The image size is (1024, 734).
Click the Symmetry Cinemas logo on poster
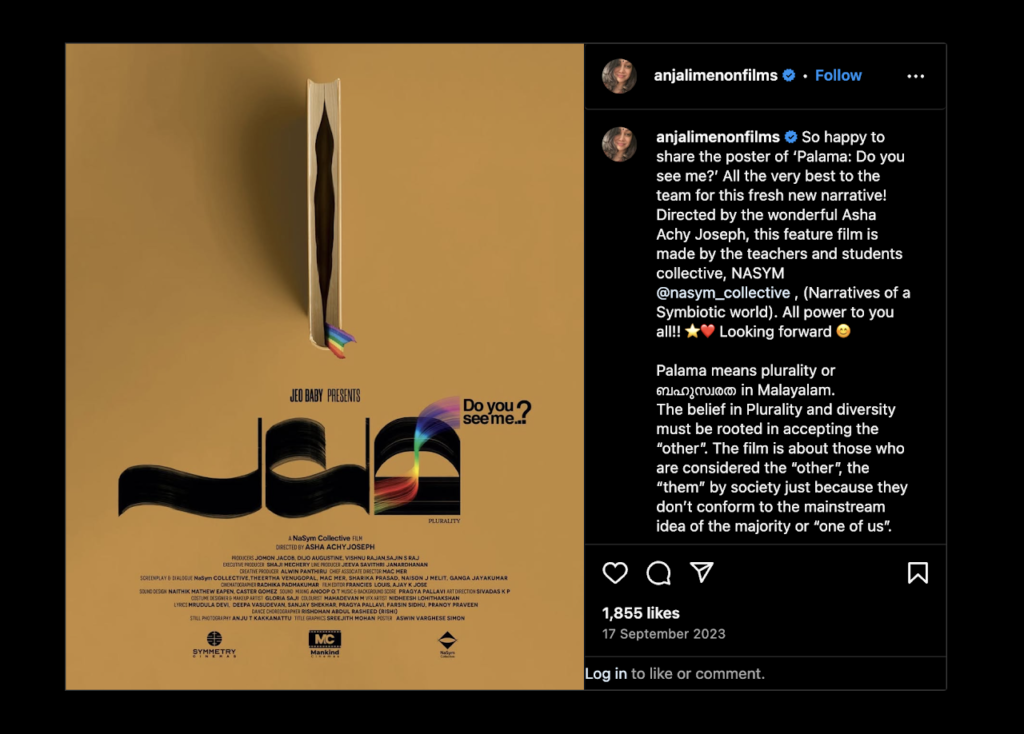pyautogui.click(x=214, y=644)
